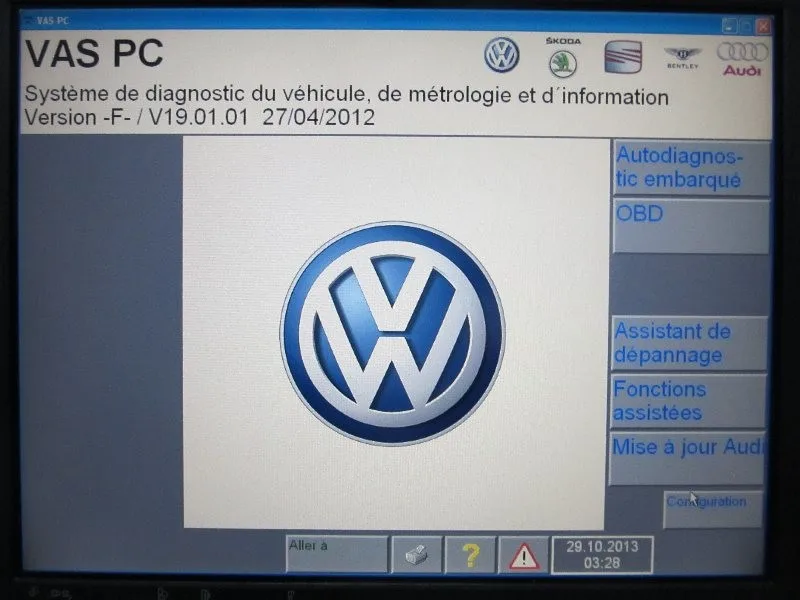Minimize the VAS PC window
Viewport: 800px width, 600px height.
tap(730, 26)
